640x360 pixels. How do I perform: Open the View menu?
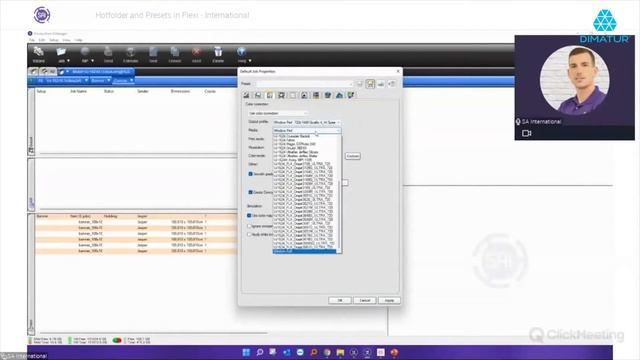[67, 40]
